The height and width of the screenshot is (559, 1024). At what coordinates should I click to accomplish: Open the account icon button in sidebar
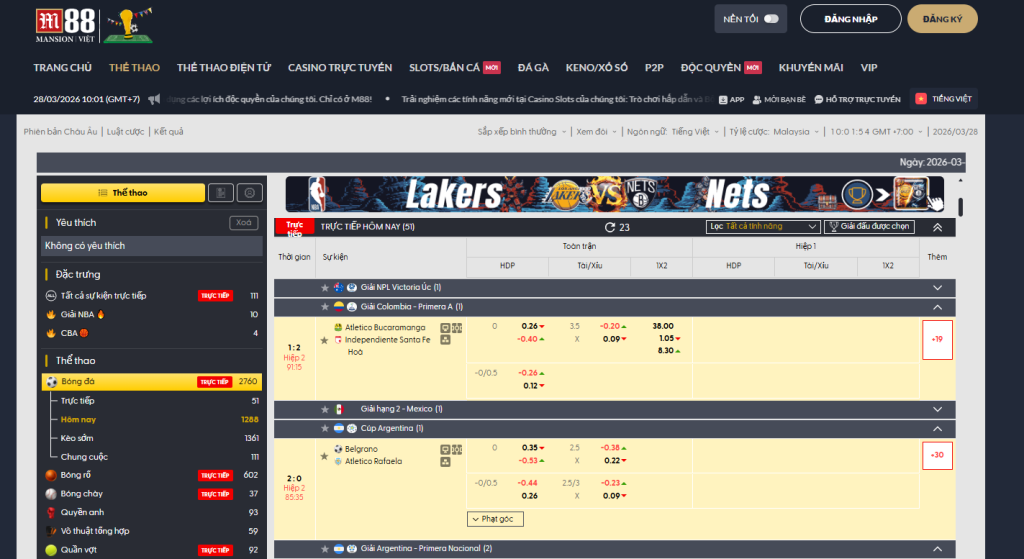tap(249, 193)
